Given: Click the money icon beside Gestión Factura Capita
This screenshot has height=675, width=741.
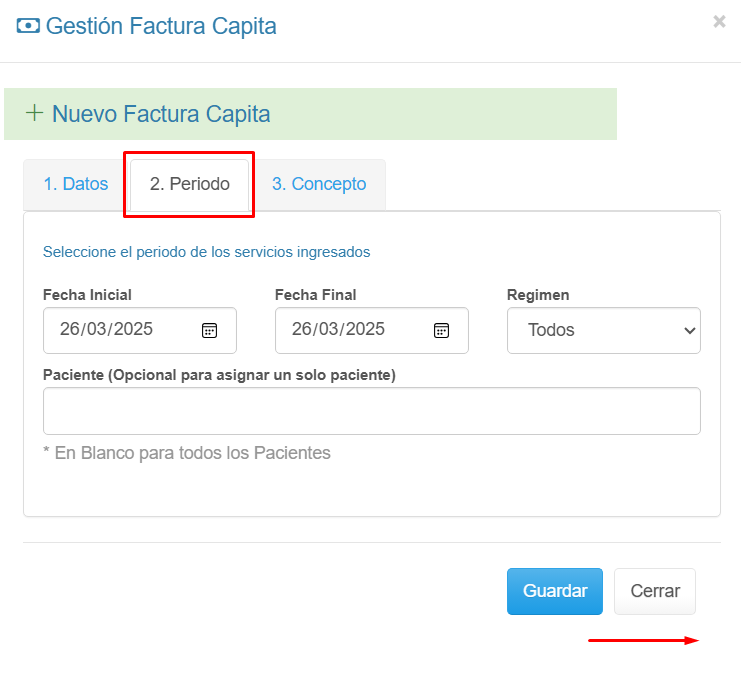Looking at the screenshot, I should click(x=28, y=26).
